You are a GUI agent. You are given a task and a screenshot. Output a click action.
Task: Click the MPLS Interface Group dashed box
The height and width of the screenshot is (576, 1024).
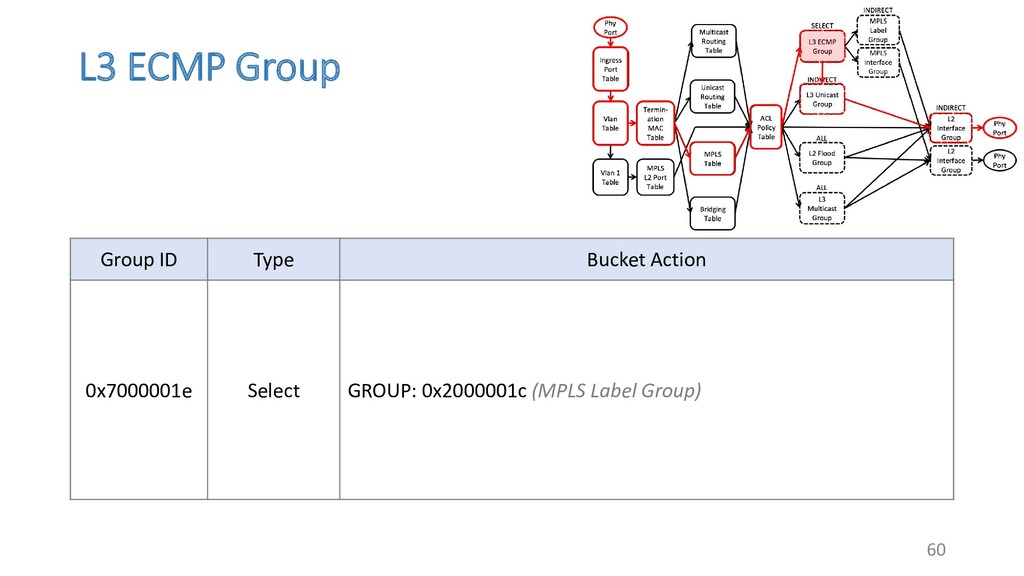pyautogui.click(x=877, y=63)
